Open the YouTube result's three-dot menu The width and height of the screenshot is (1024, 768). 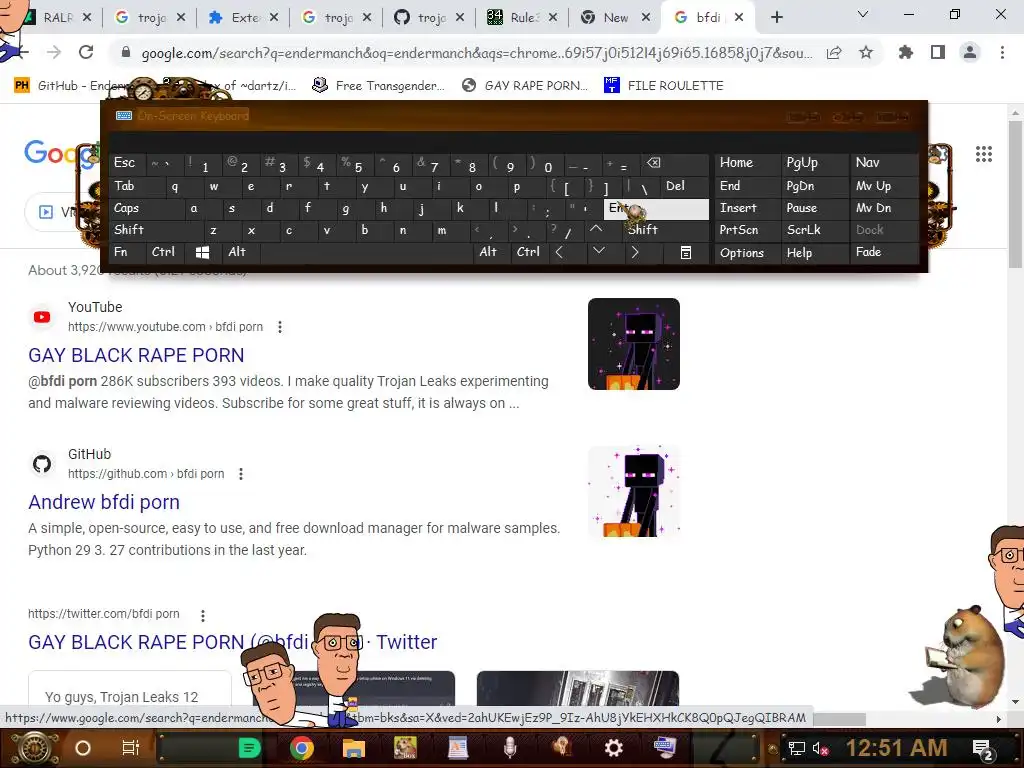click(280, 327)
